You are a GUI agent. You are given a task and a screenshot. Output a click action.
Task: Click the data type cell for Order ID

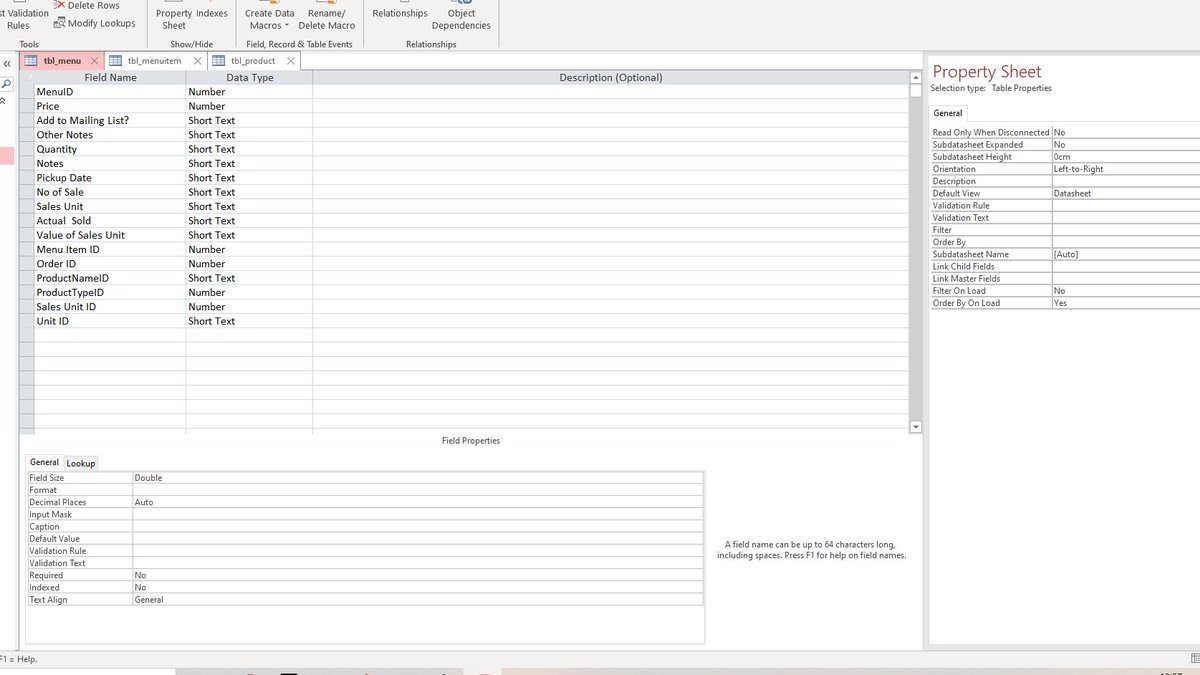click(x=249, y=264)
